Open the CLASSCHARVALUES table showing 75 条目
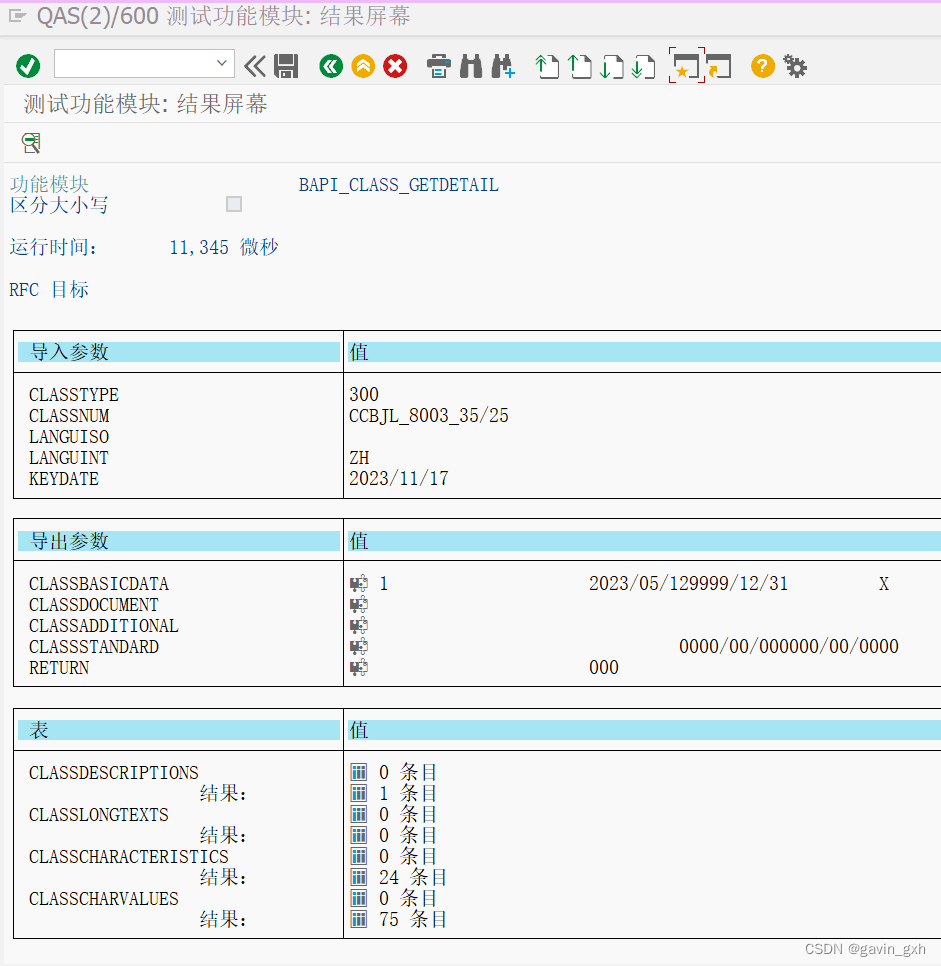 [x=358, y=919]
